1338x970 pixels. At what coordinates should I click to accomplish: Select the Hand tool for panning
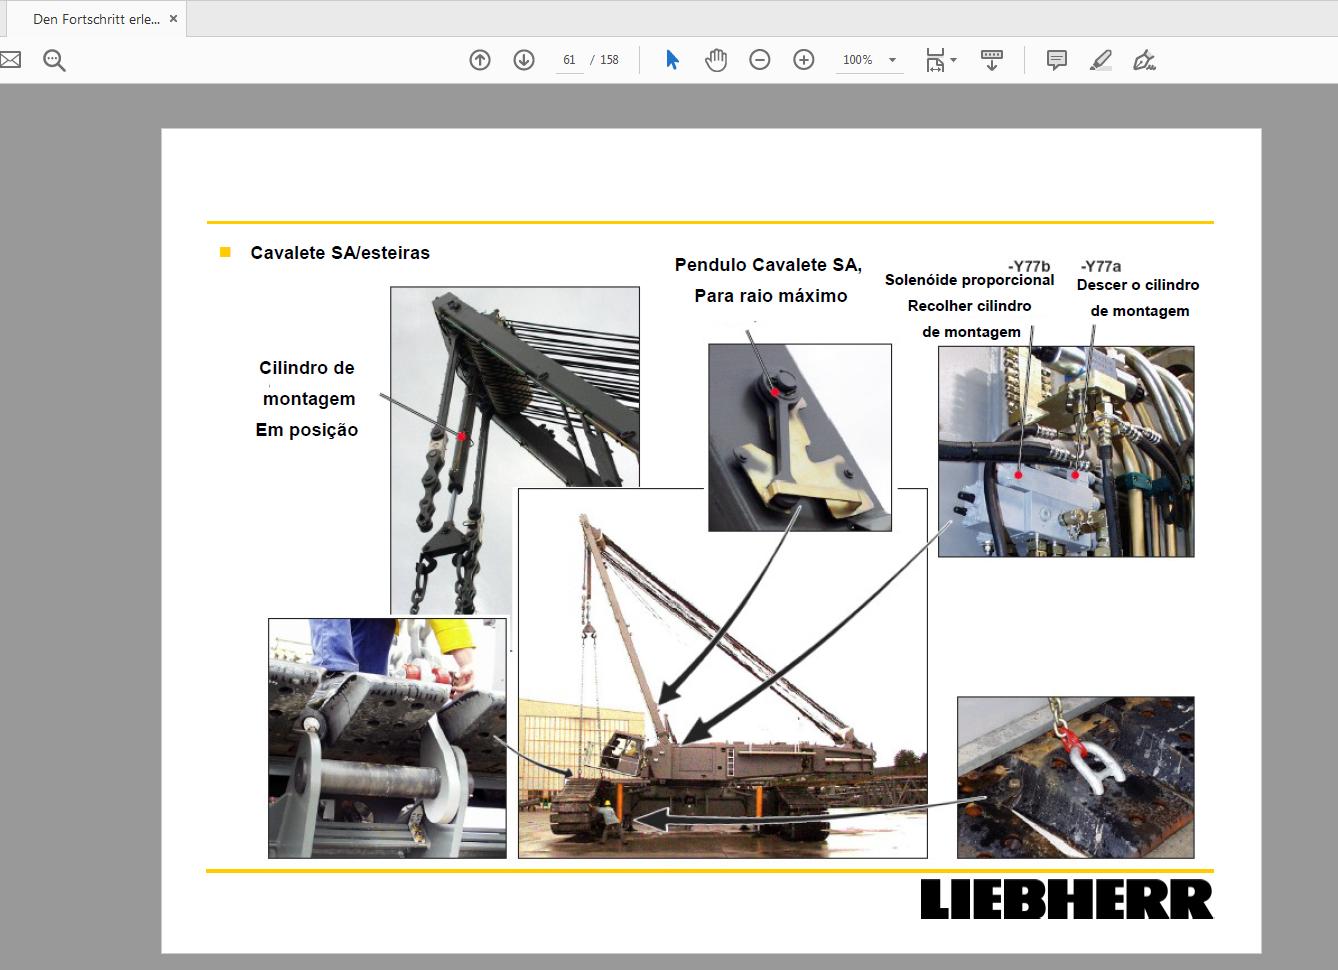716,60
